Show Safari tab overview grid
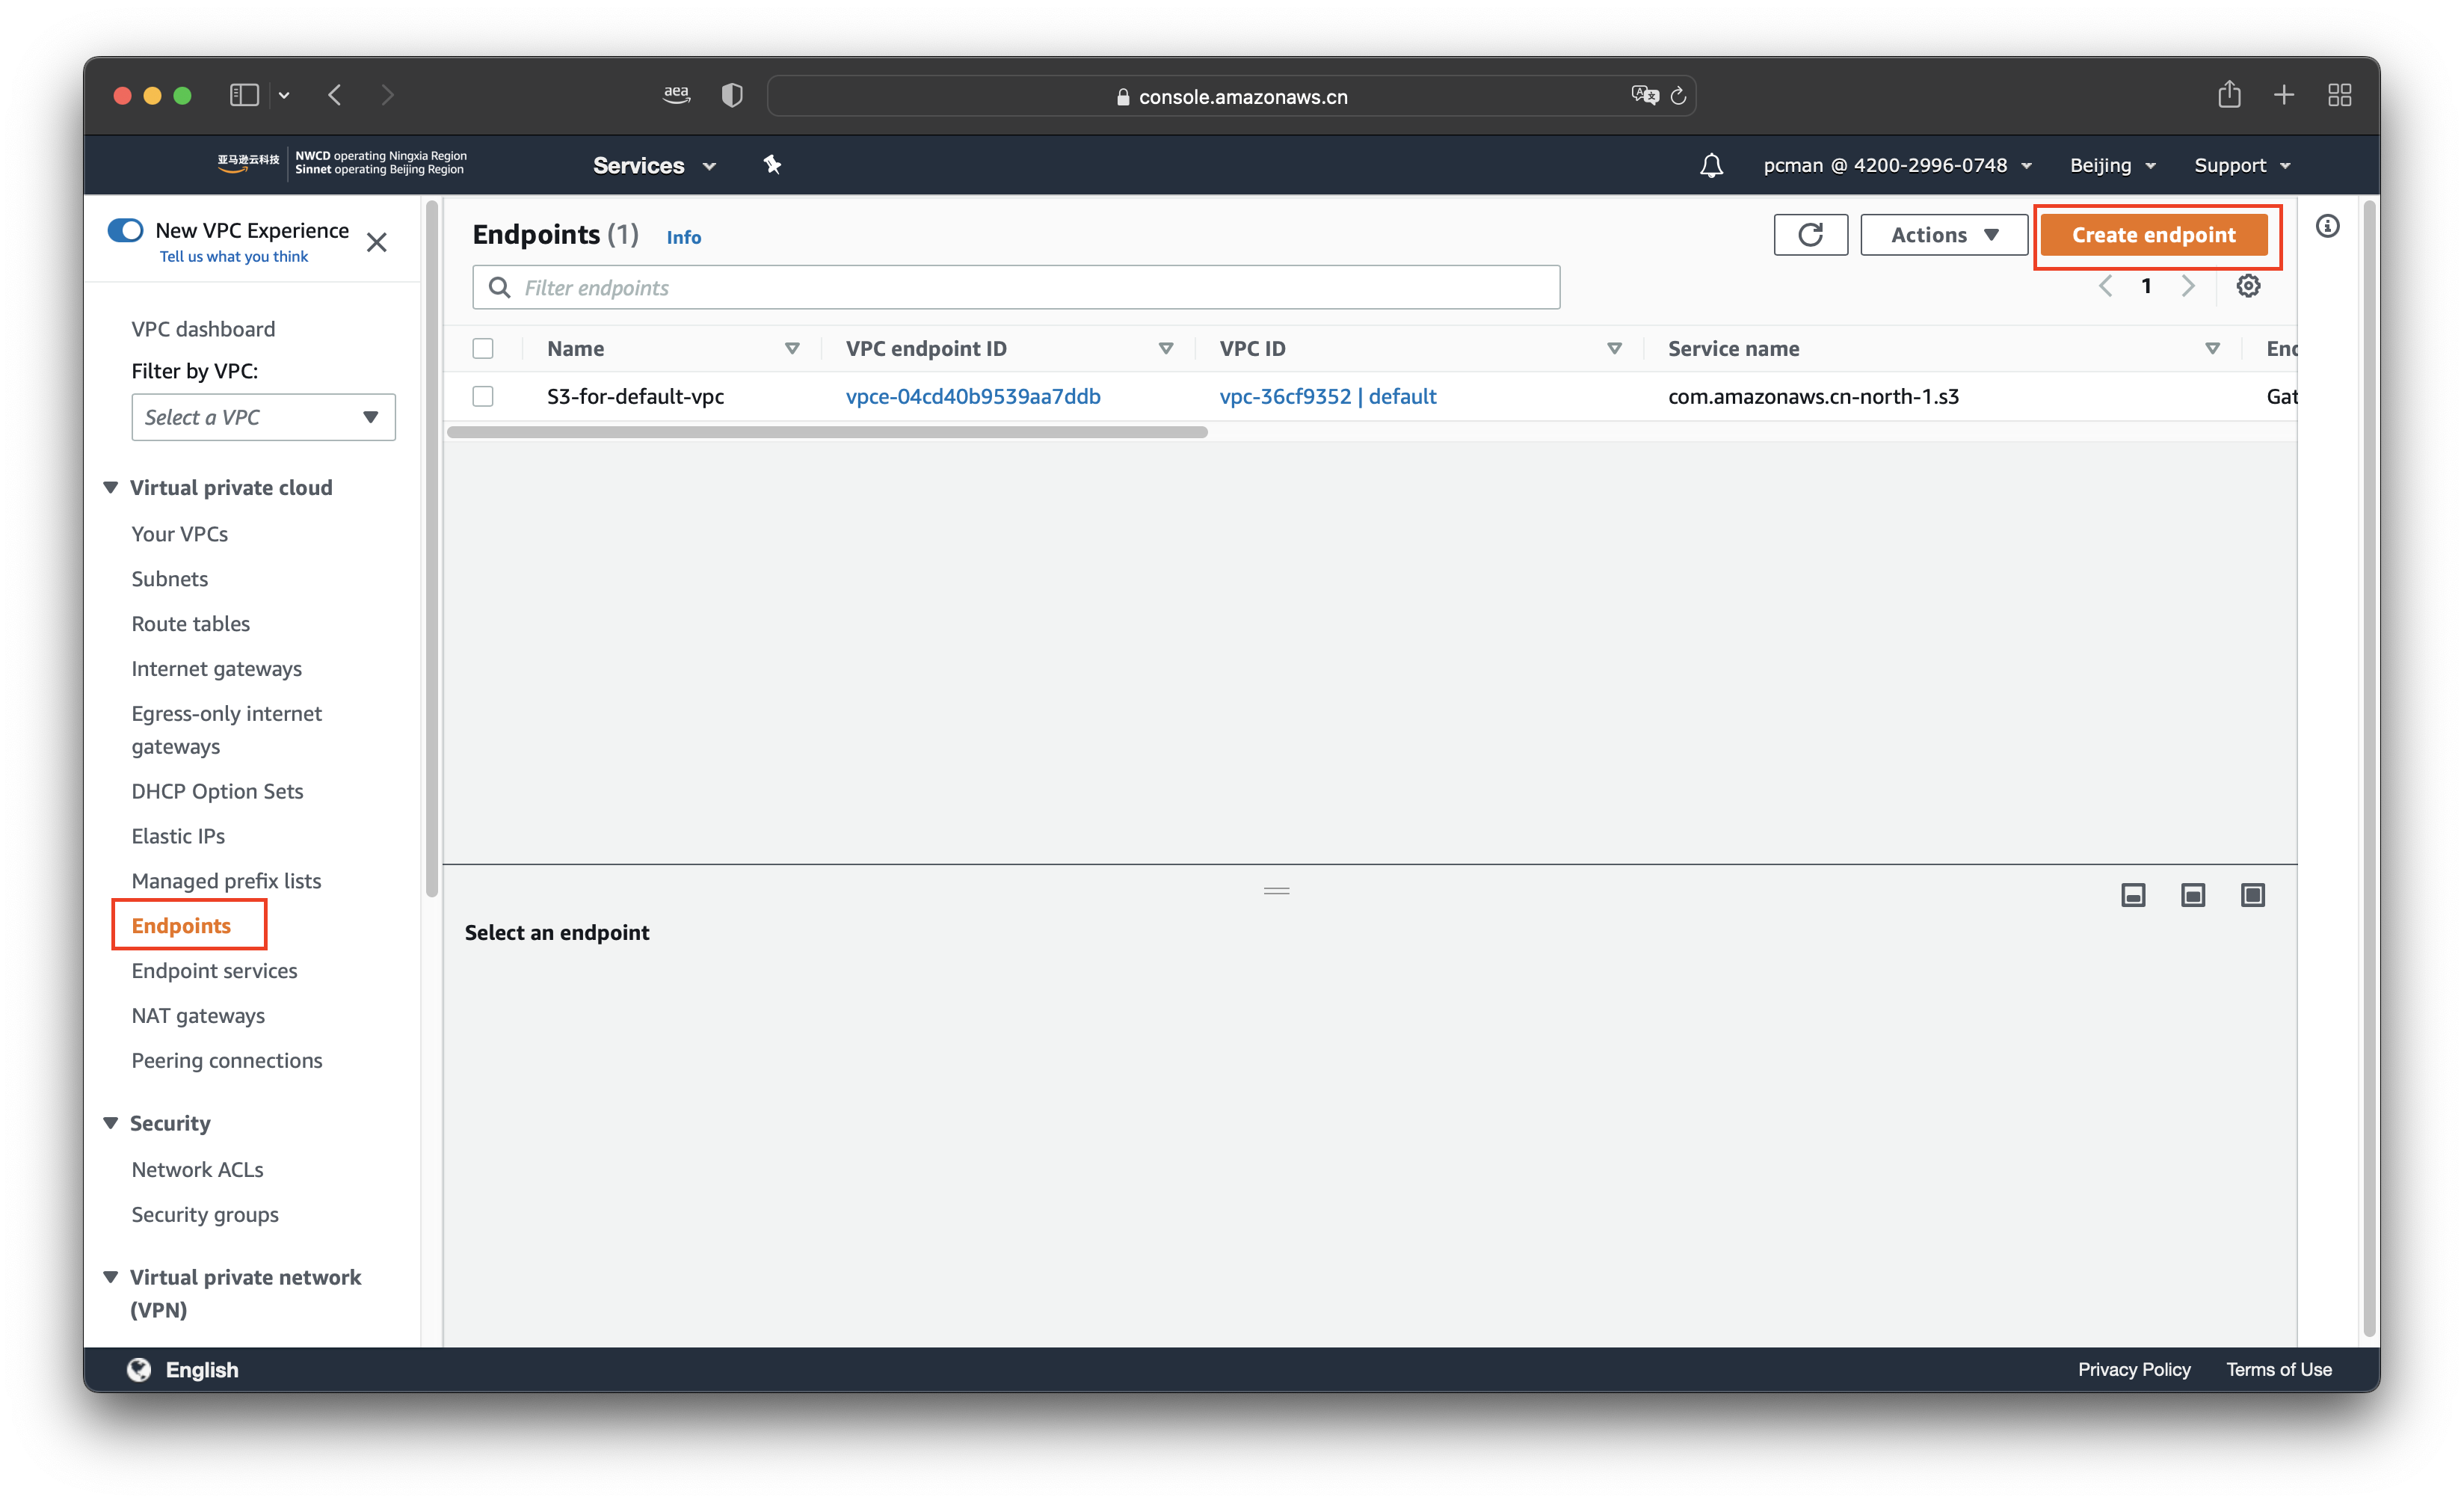This screenshot has width=2464, height=1503. (2340, 95)
